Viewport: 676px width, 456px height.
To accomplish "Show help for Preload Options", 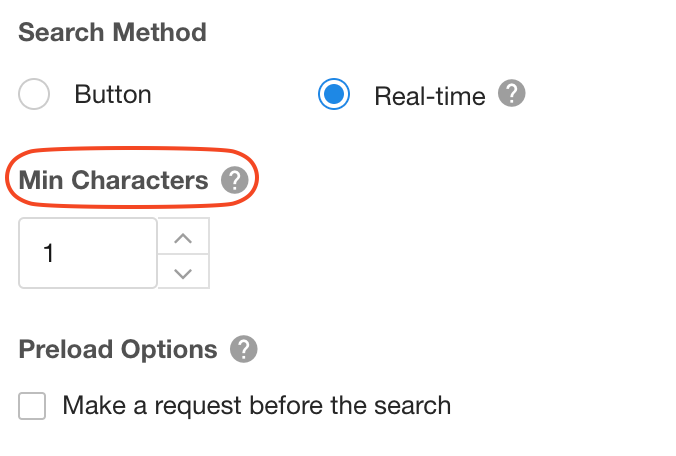I will point(243,350).
